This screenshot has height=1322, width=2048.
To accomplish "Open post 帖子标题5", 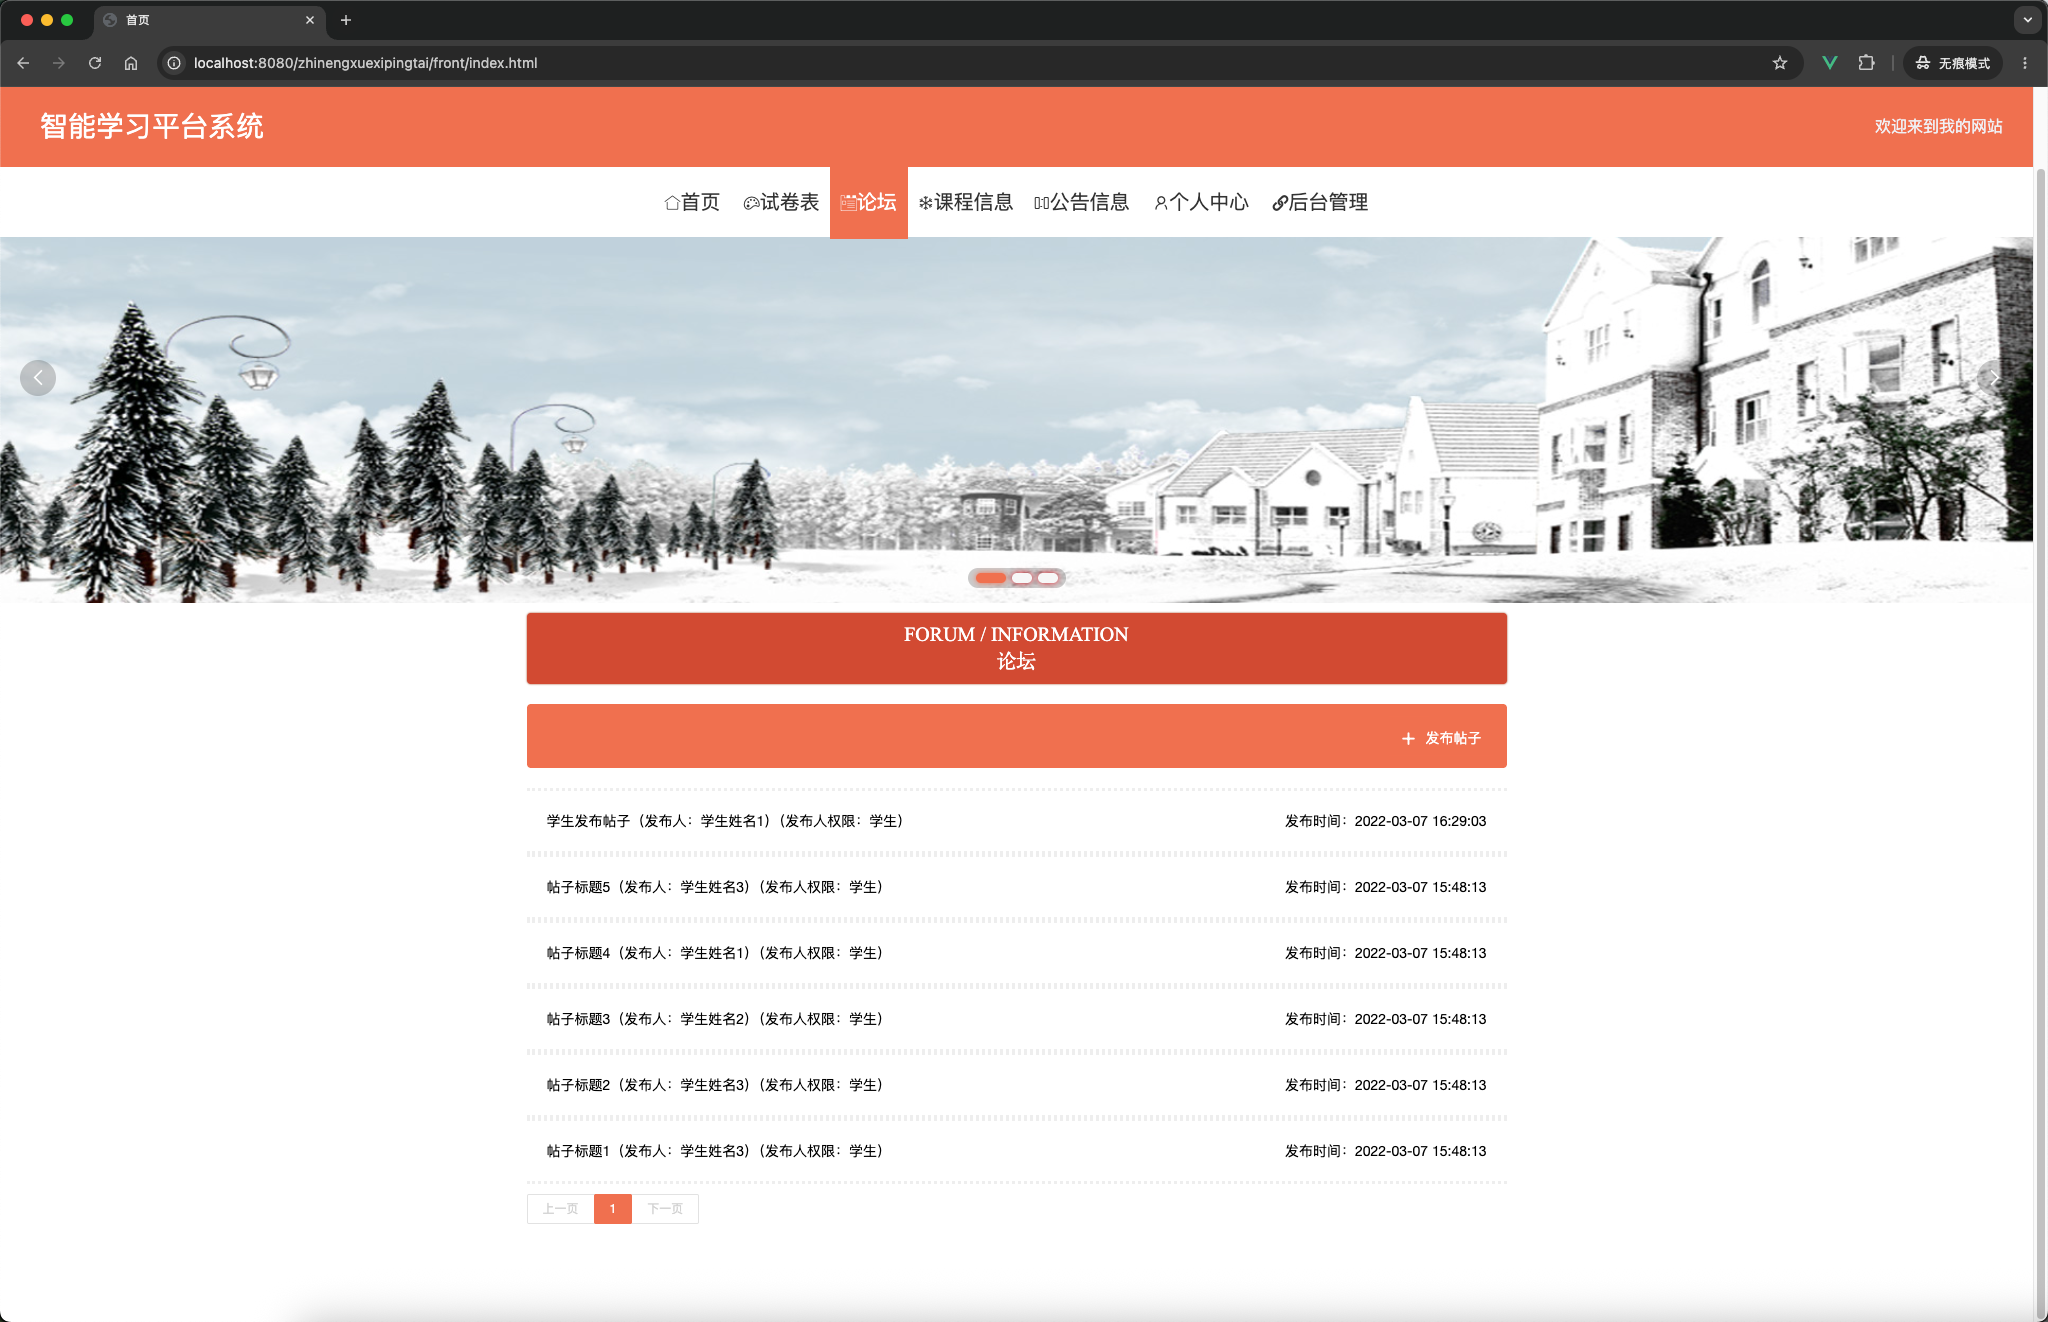I will 1017,887.
